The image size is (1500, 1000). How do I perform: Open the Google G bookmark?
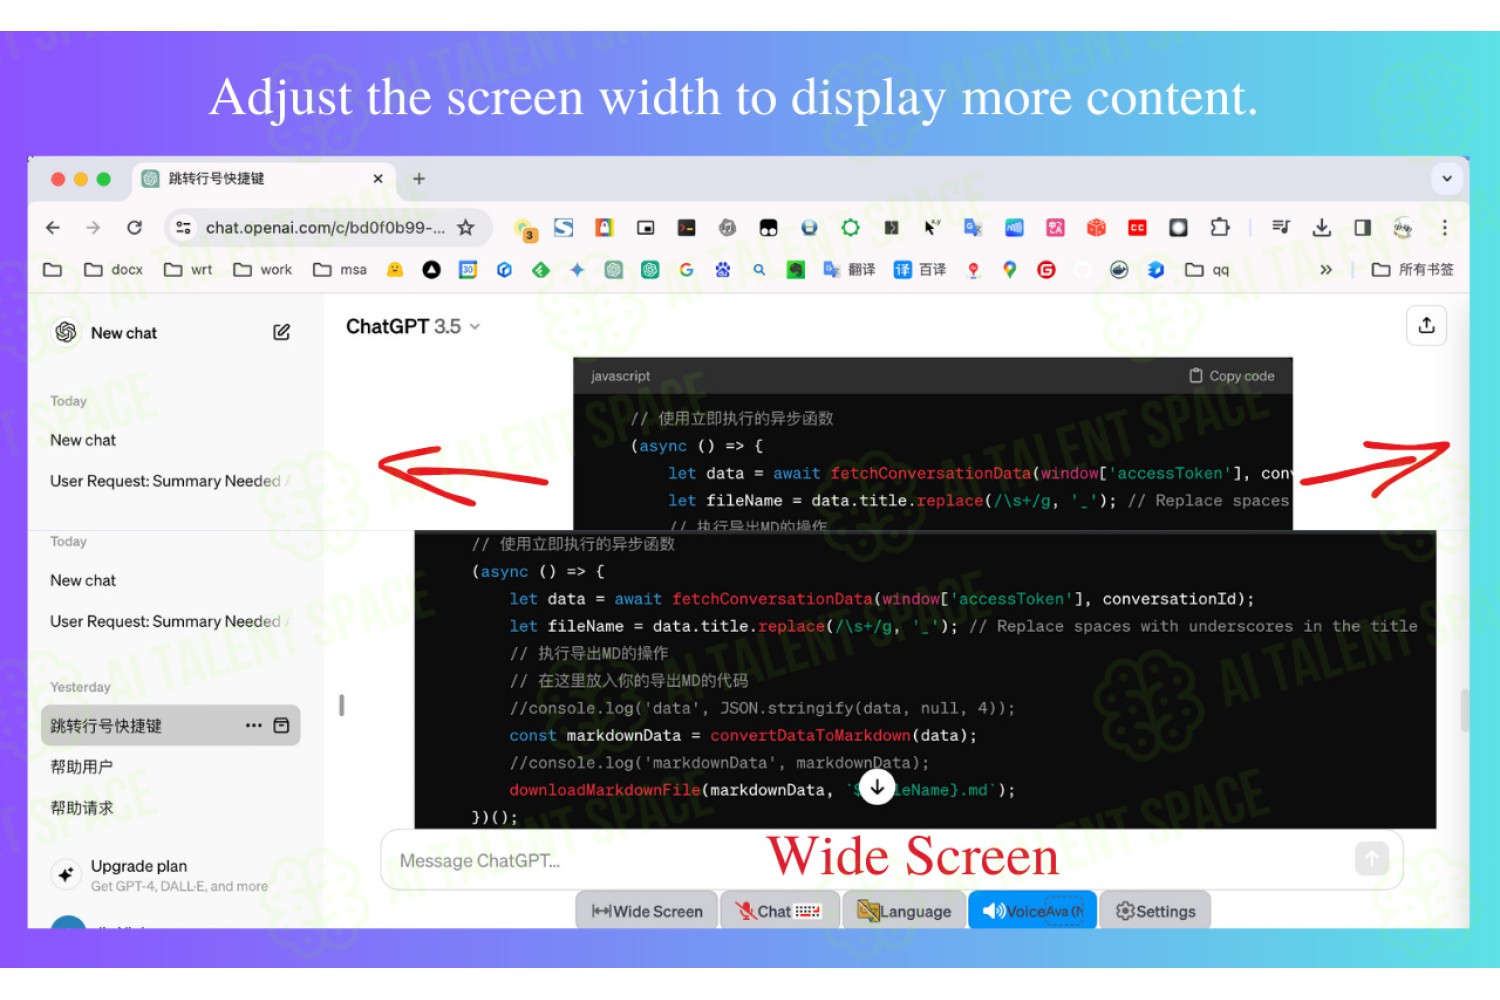(x=686, y=270)
